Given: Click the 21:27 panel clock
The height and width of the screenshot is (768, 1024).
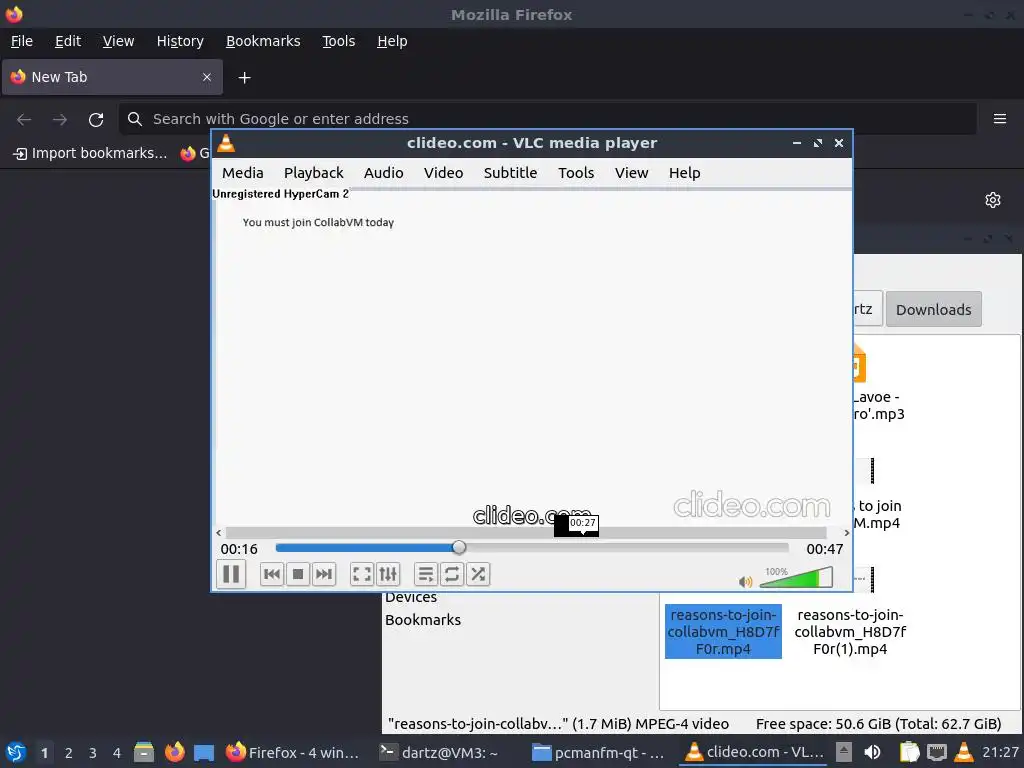Looking at the screenshot, I should pyautogui.click(x=1000, y=752).
